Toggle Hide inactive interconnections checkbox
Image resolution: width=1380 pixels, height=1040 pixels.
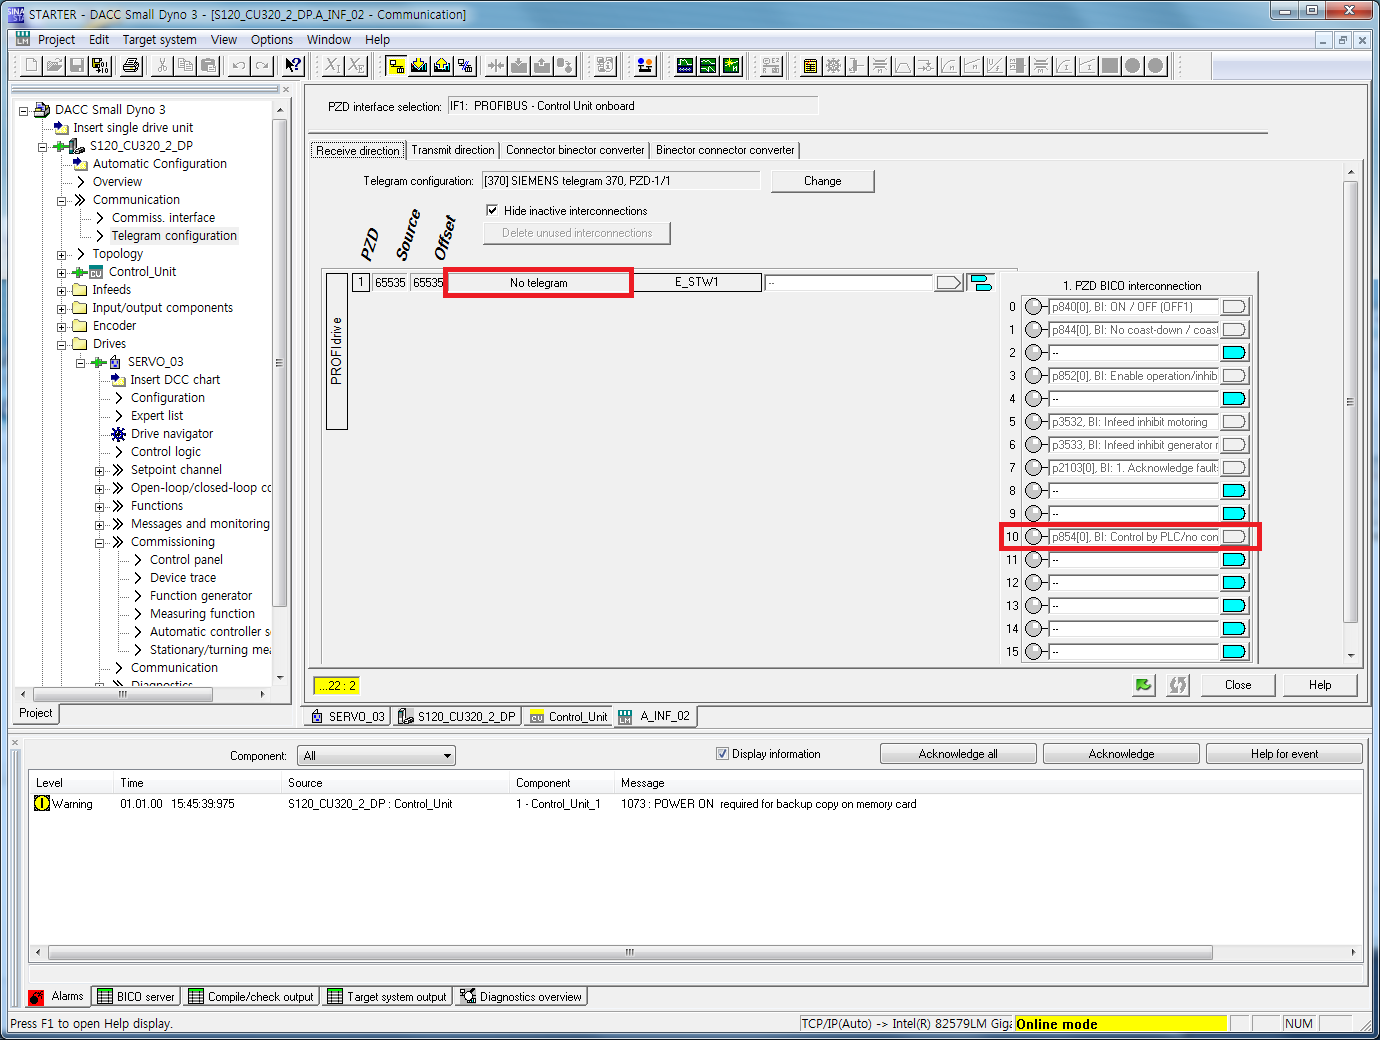[492, 210]
